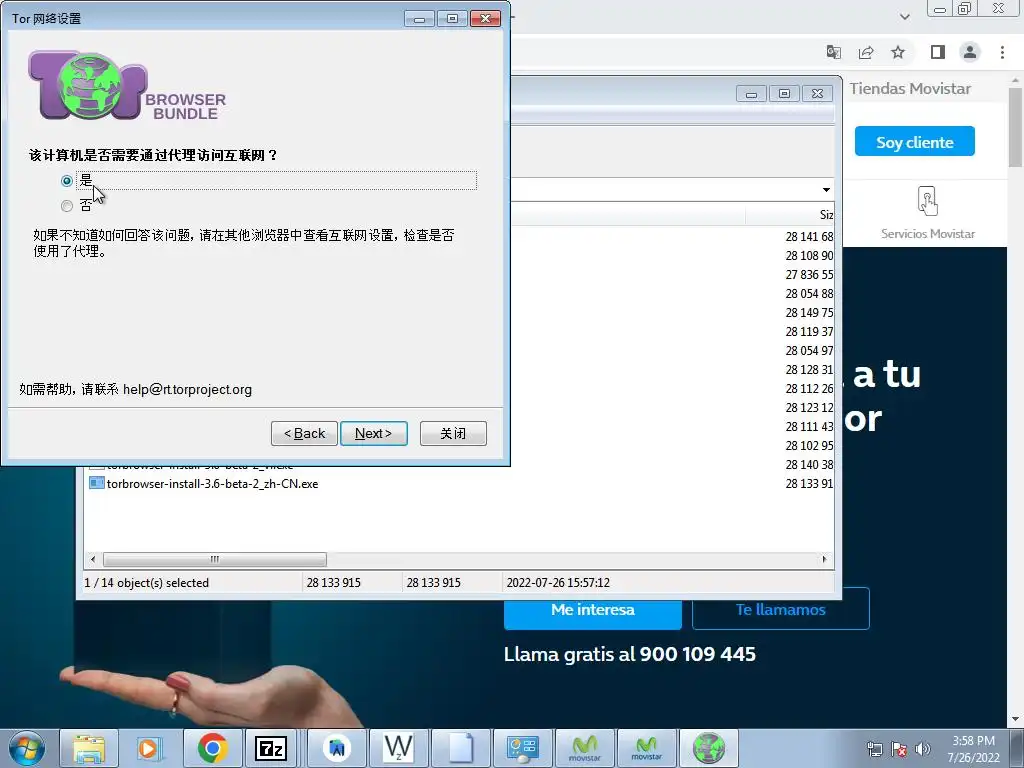Open the Windows Start menu orb
Viewport: 1024px width, 768px height.
click(x=27, y=748)
